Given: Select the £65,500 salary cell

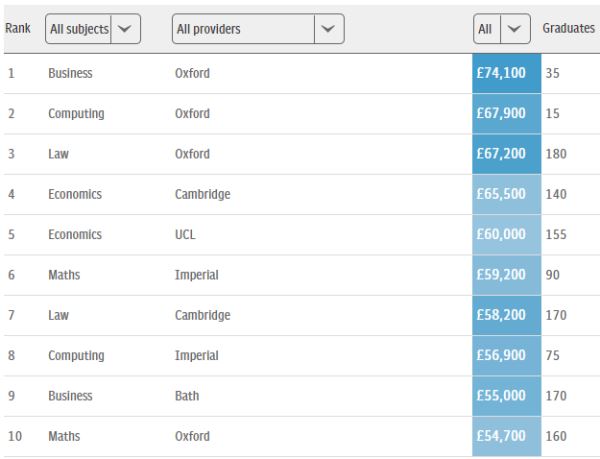Looking at the screenshot, I should (x=506, y=194).
